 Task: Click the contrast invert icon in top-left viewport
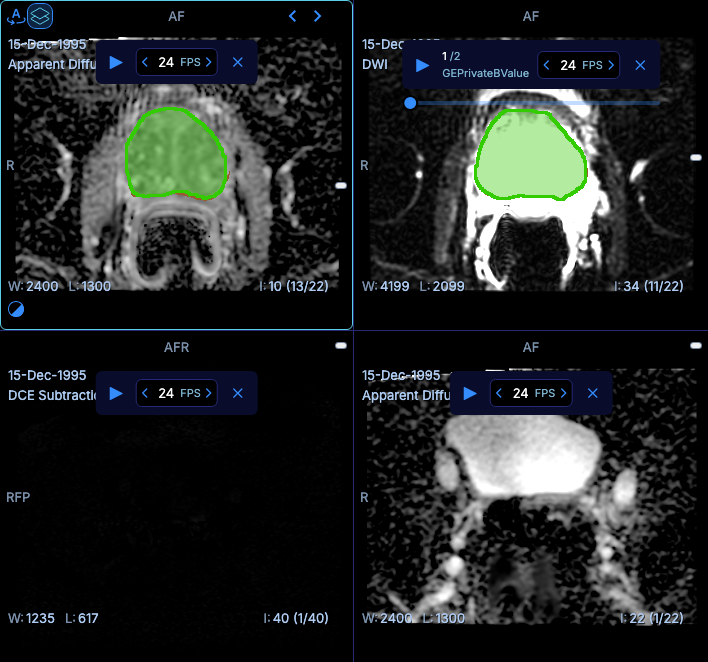point(16,309)
